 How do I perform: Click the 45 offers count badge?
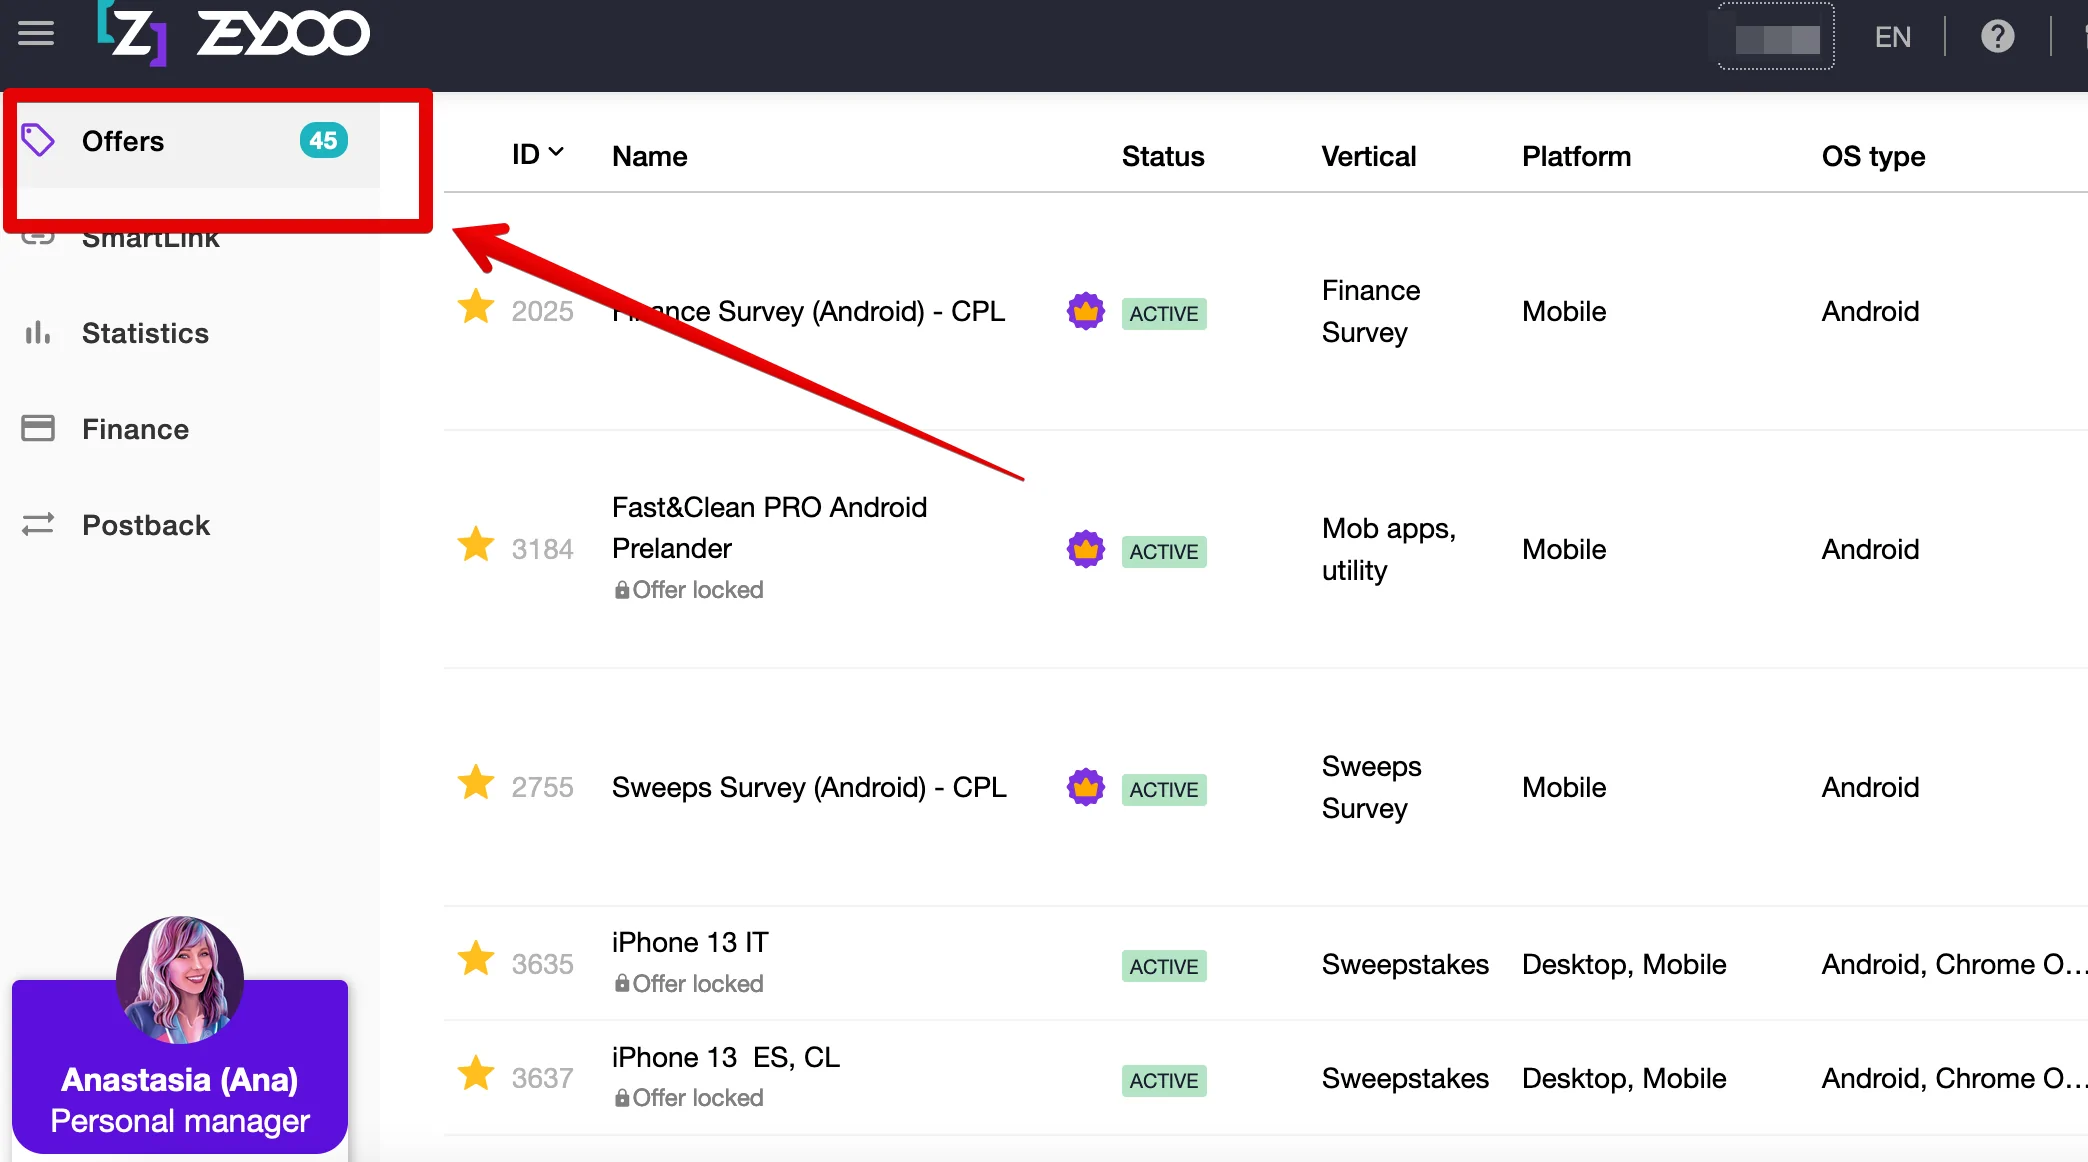coord(323,141)
